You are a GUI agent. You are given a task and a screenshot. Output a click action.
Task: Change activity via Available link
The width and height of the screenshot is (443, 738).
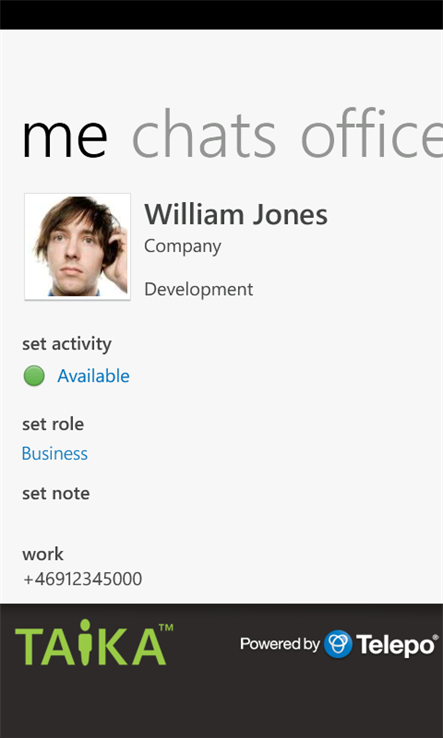pyautogui.click(x=93, y=376)
